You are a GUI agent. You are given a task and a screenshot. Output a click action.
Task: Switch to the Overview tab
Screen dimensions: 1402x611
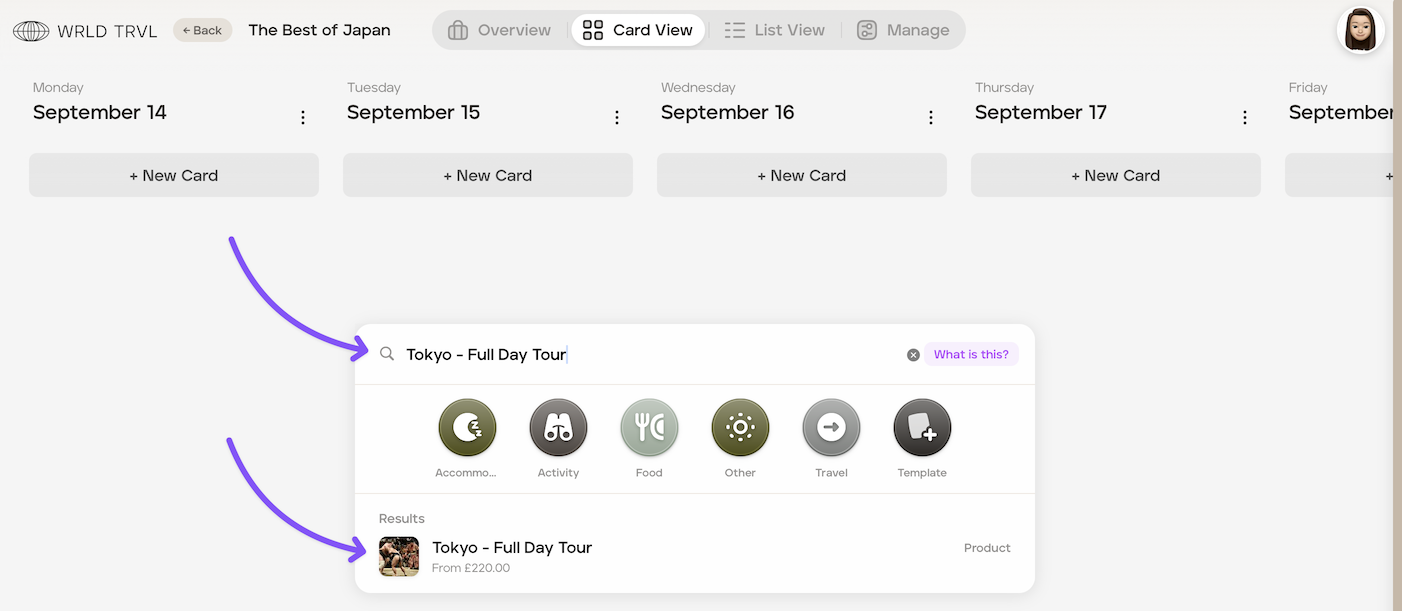pos(499,30)
